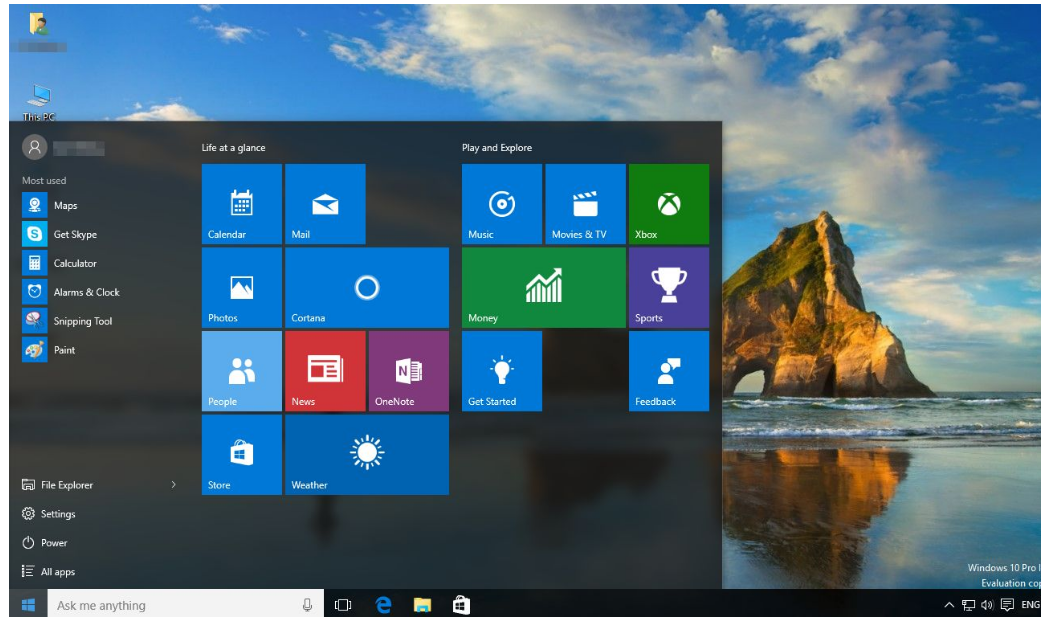Open the Store tile
The height and width of the screenshot is (617, 1041).
click(241, 455)
